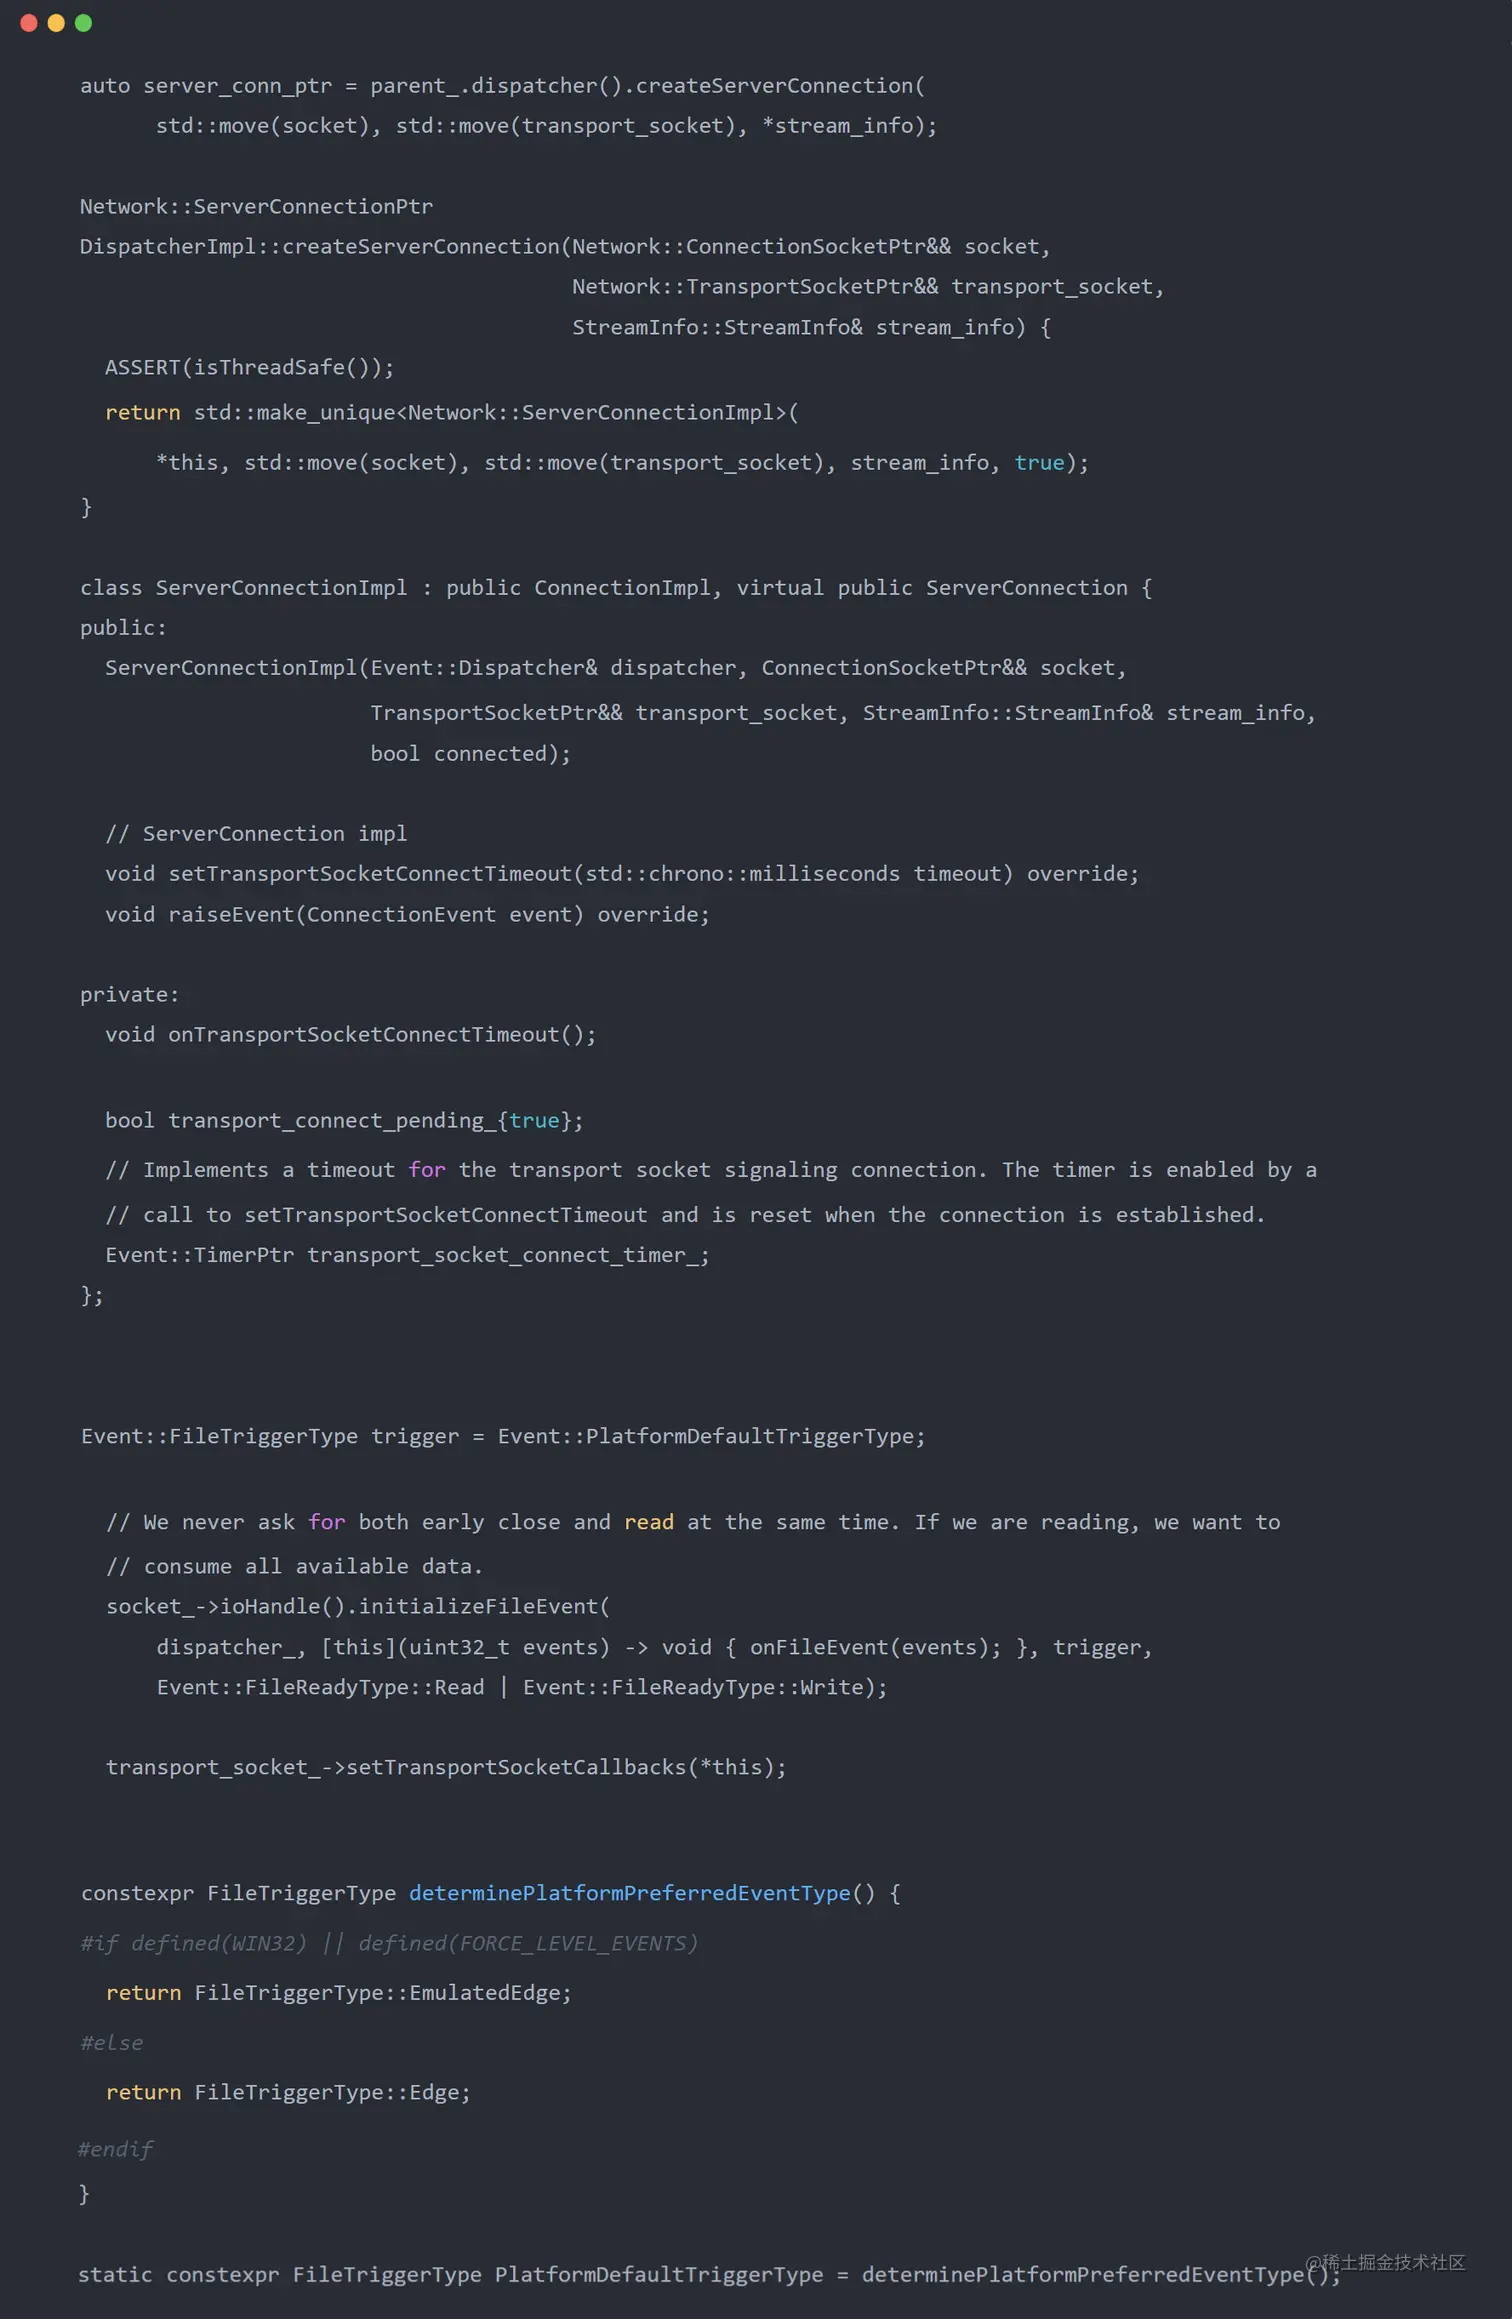Click the setTransportSocketCallbacks(*this) line

tap(446, 1767)
